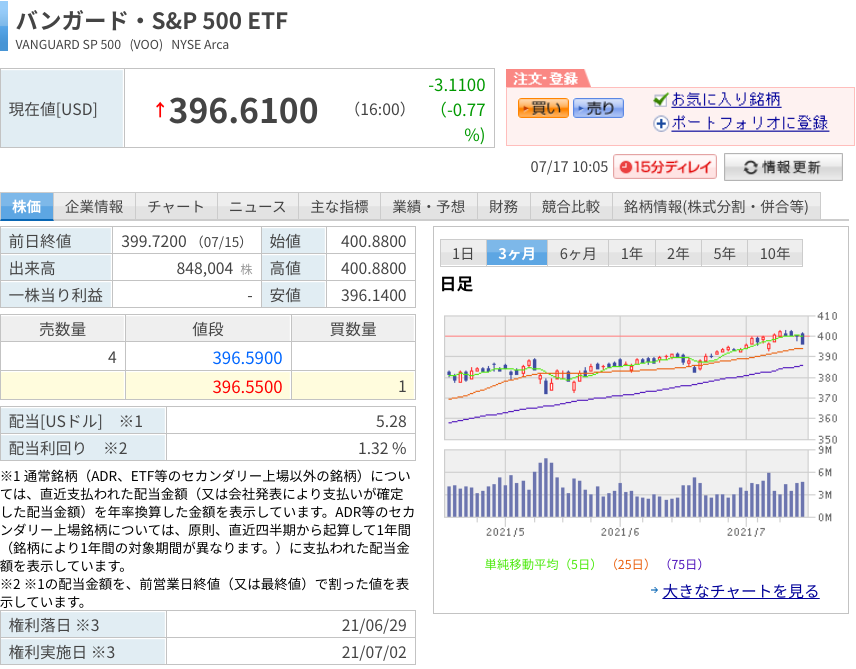
Task: Click ask price 396.5900
Action: click(x=247, y=358)
